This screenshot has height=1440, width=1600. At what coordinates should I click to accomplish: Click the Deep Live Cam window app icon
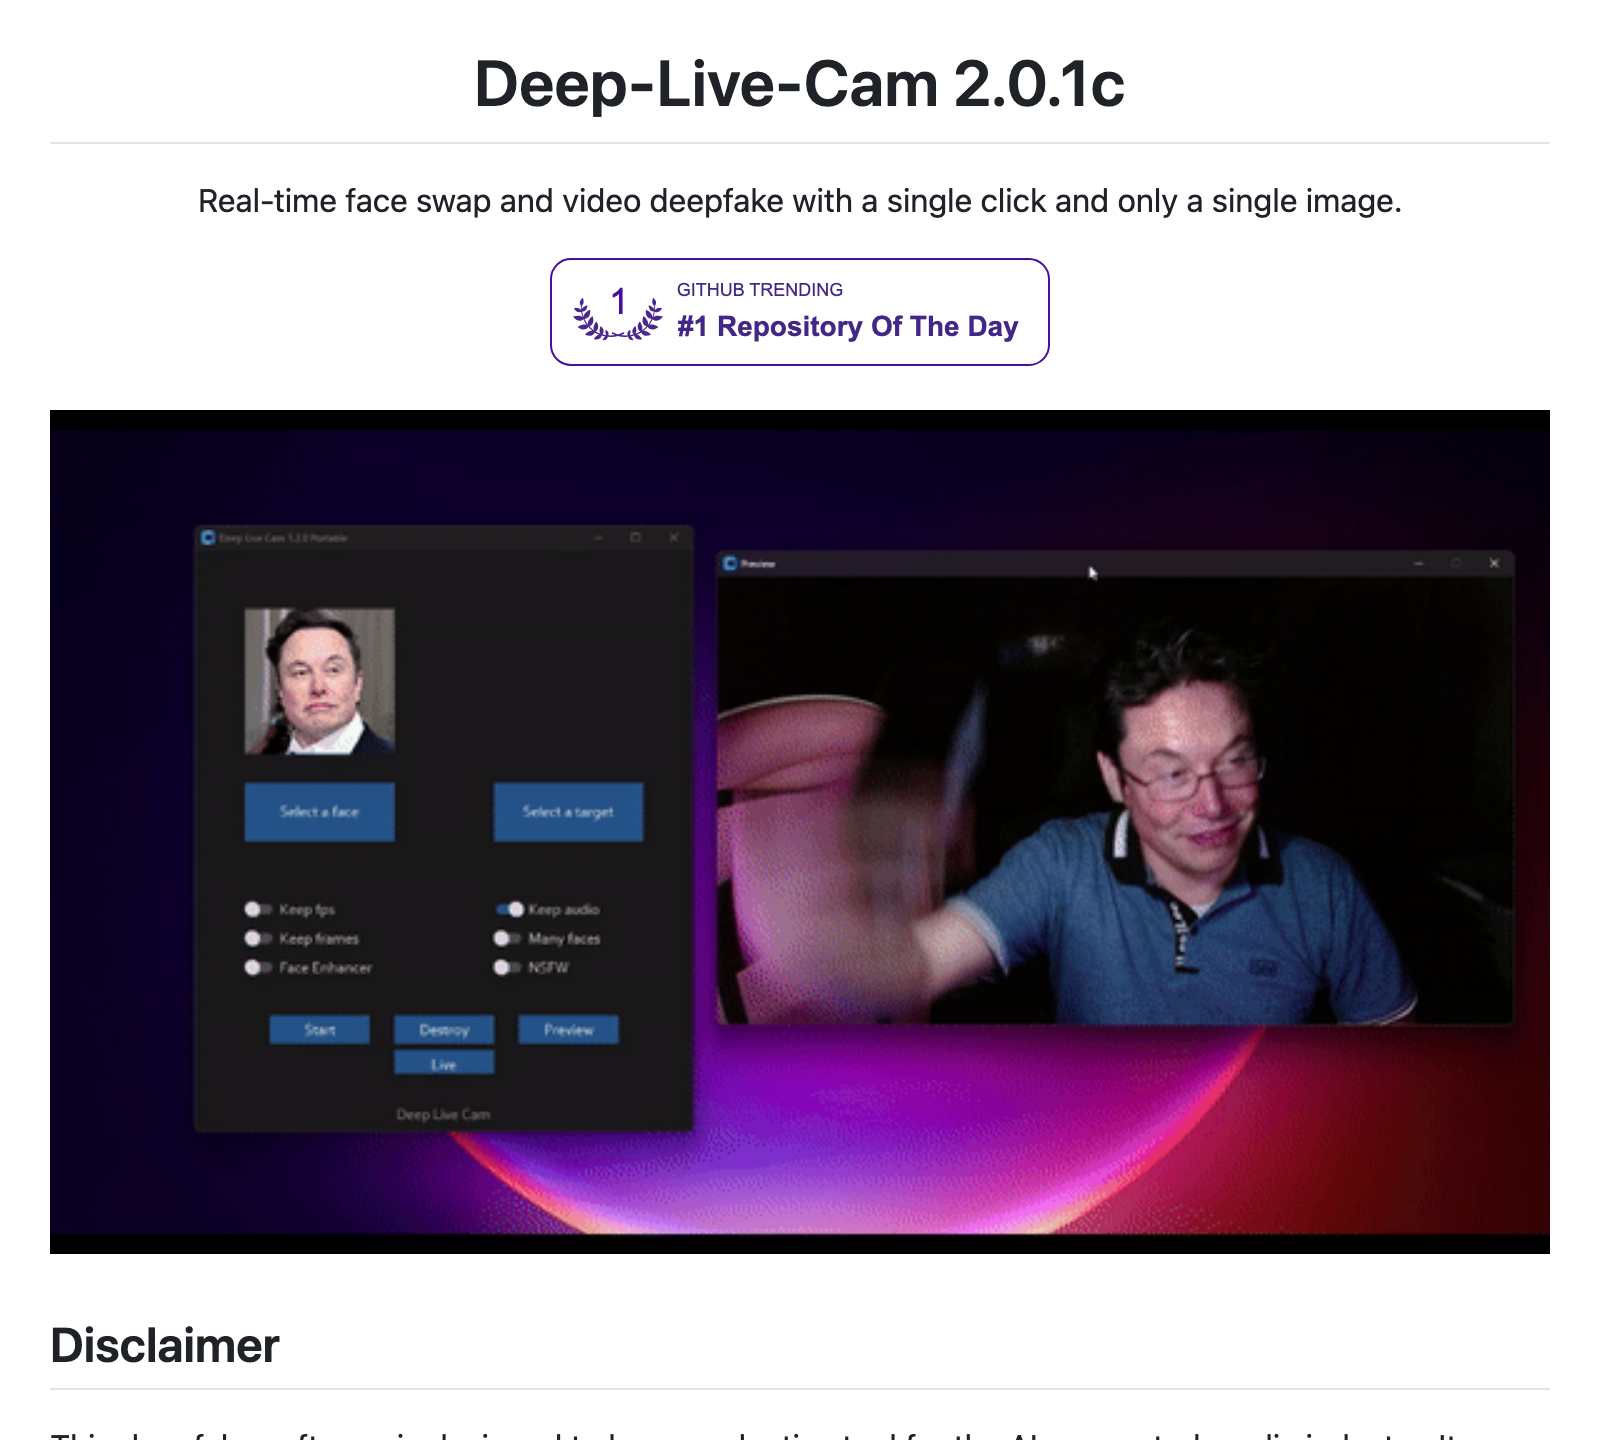click(x=208, y=538)
